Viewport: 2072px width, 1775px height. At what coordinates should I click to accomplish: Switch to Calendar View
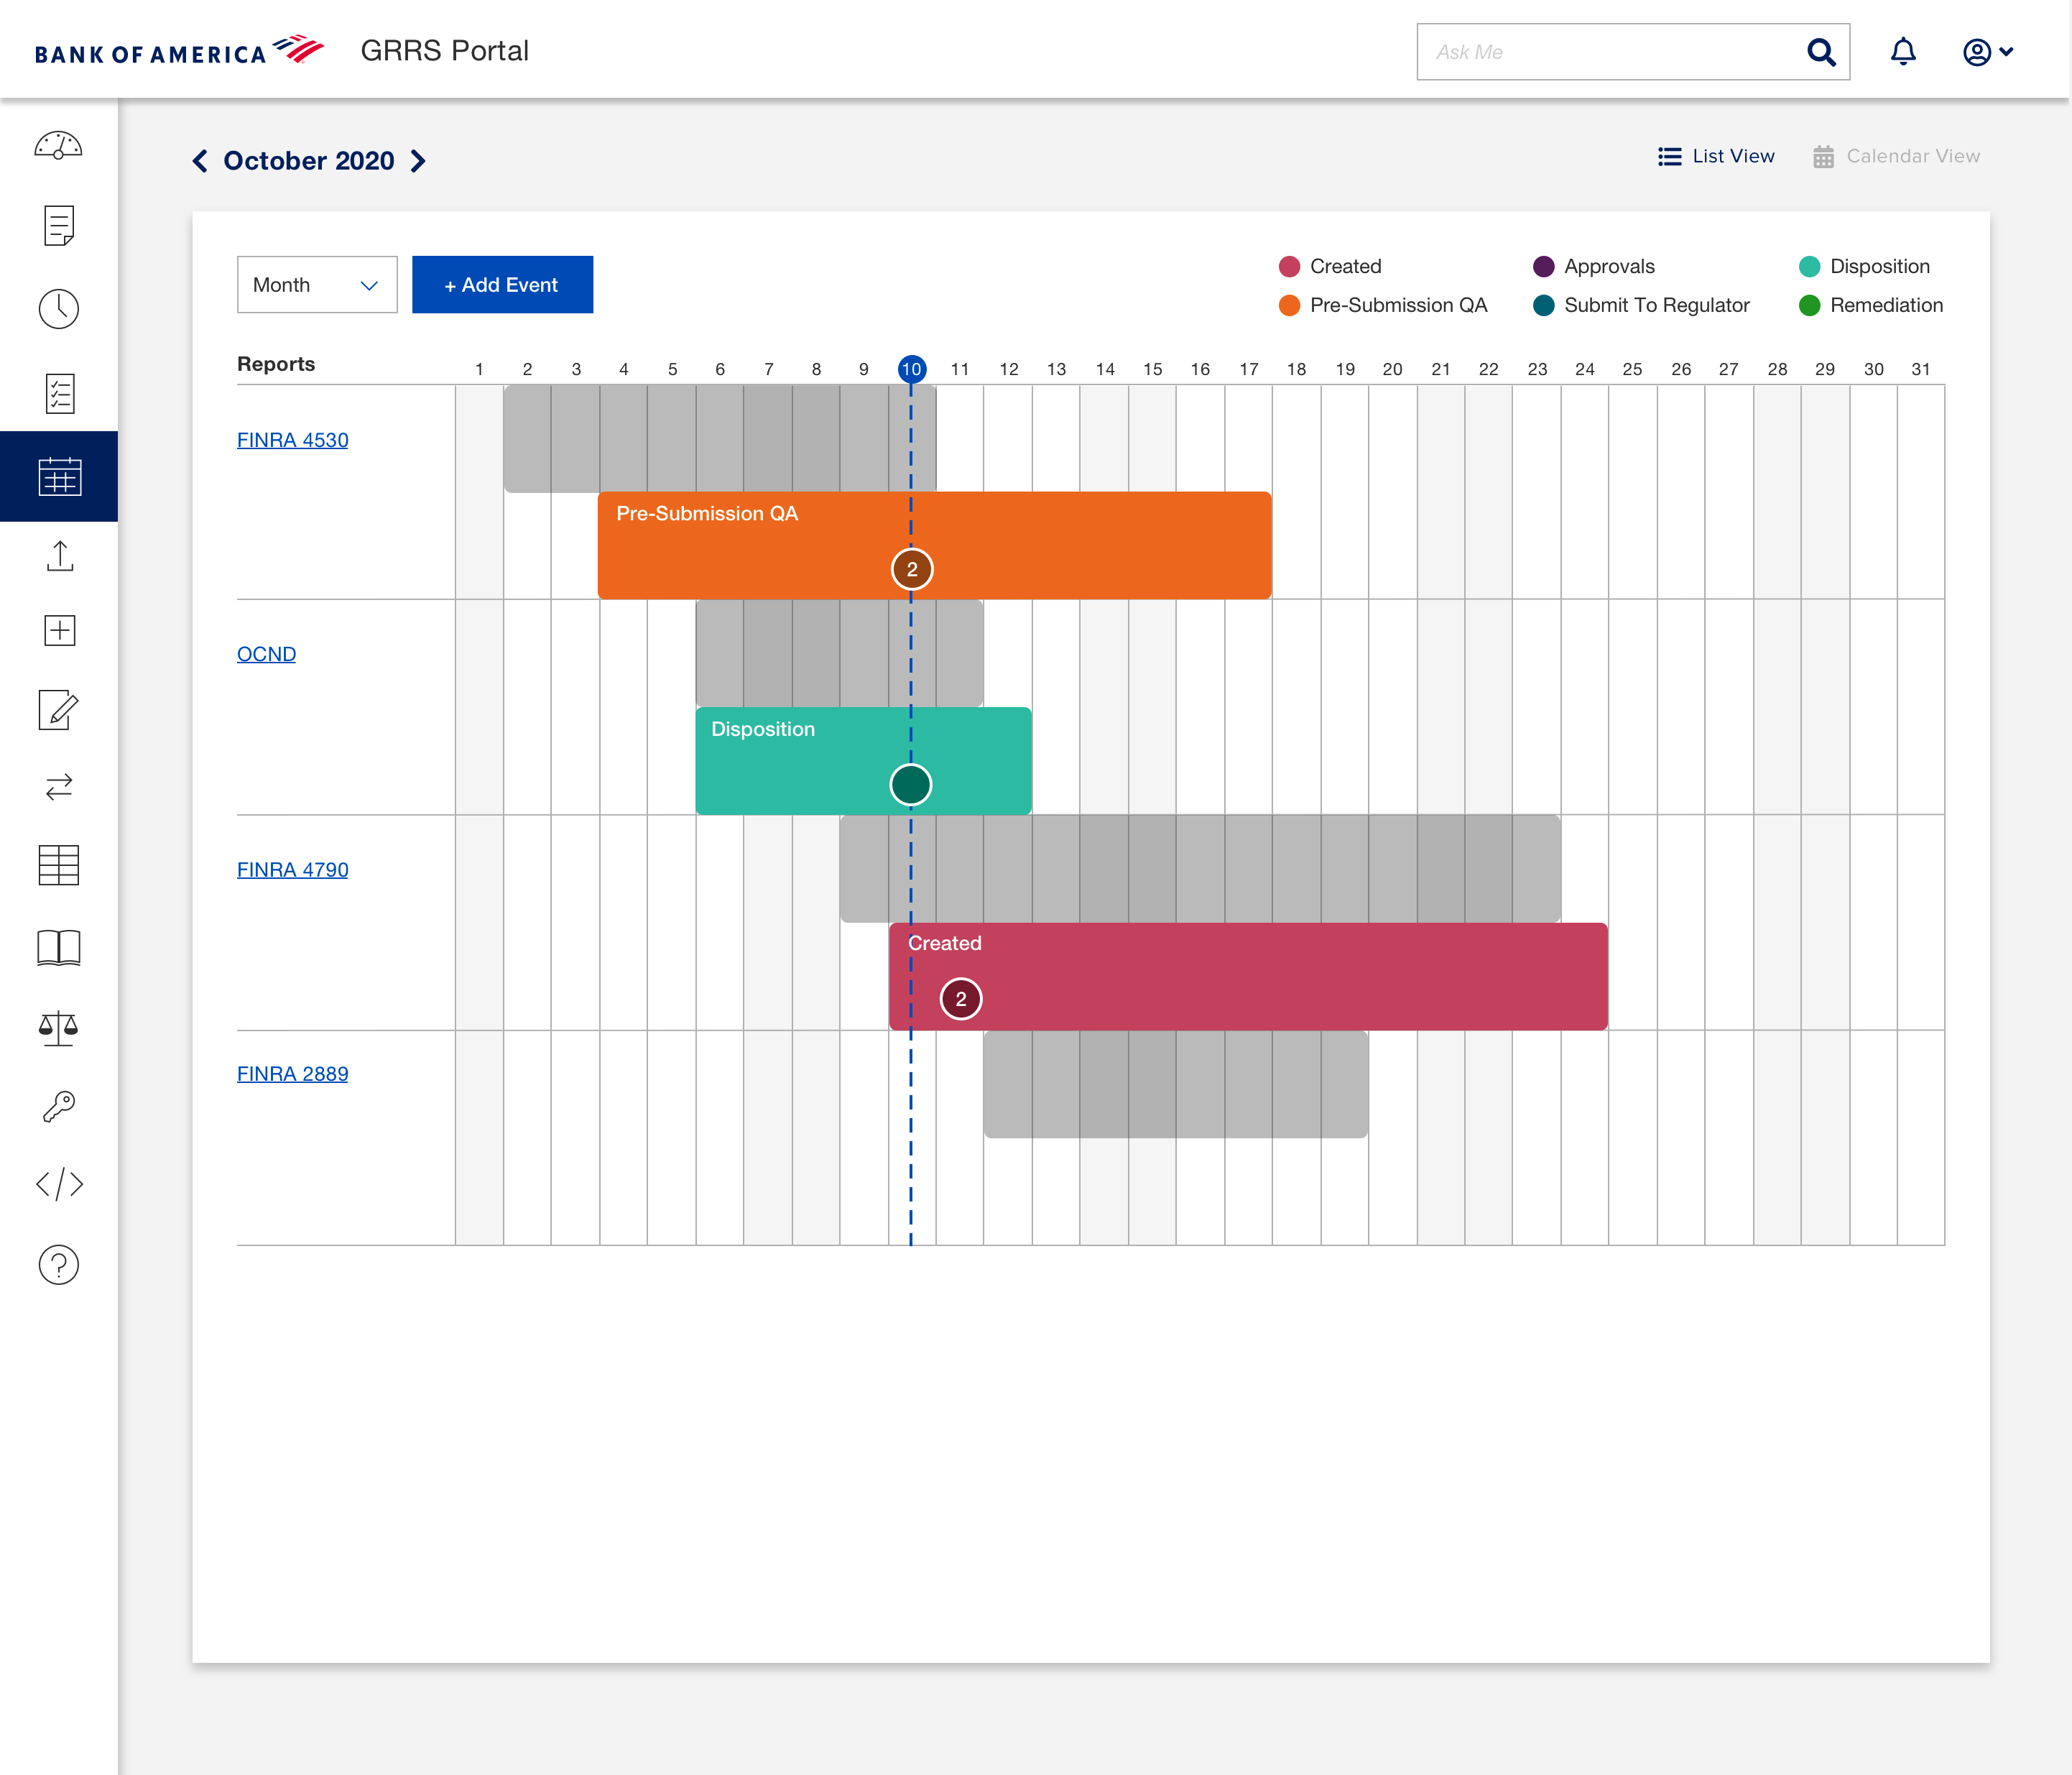(x=1896, y=156)
